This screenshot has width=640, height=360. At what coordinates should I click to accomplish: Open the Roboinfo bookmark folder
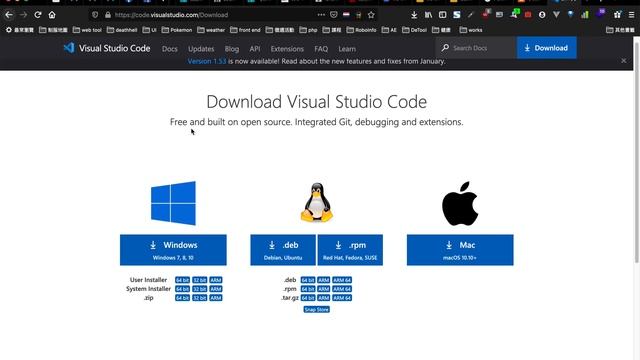pyautogui.click(x=362, y=30)
